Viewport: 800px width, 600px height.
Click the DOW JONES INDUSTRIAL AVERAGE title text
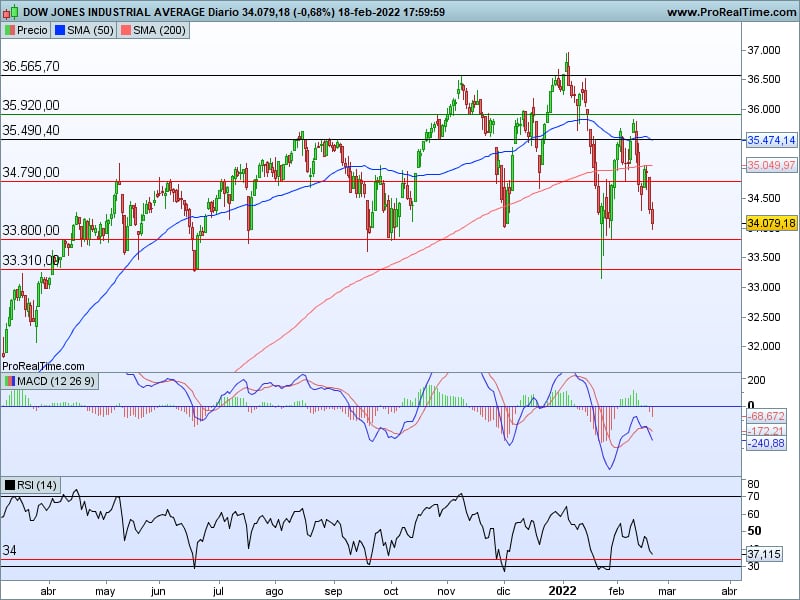(x=114, y=12)
